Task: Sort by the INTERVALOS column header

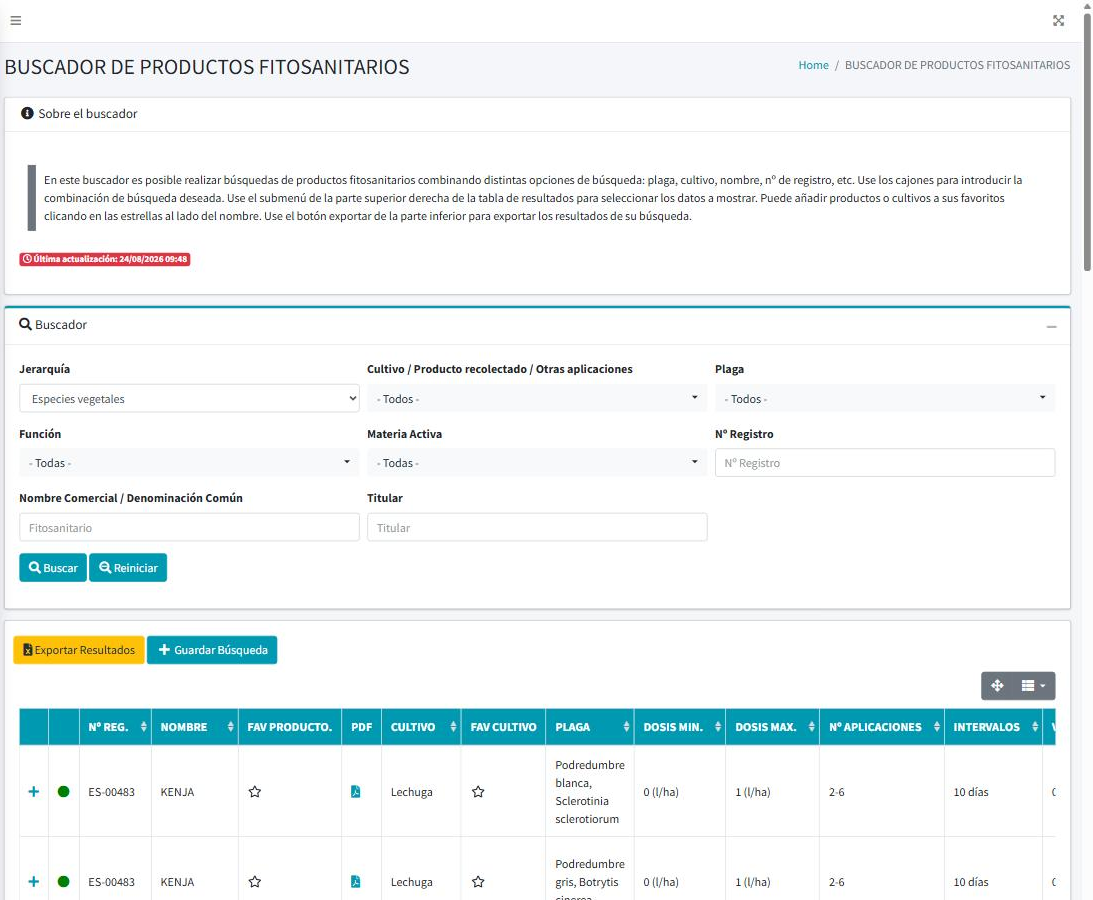Action: click(x=993, y=727)
